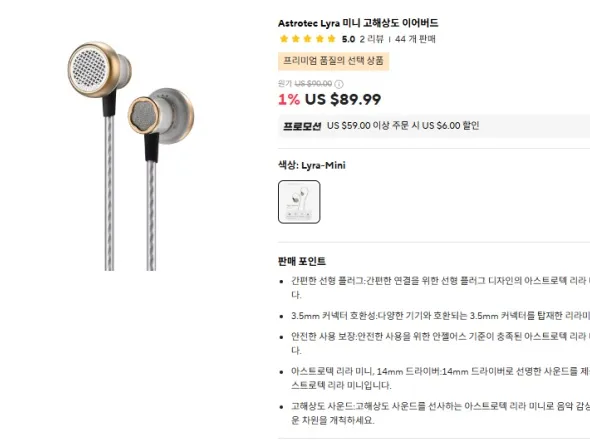Open the 2 리뷰 reviews link
This screenshot has height=442, width=590.
(371, 39)
